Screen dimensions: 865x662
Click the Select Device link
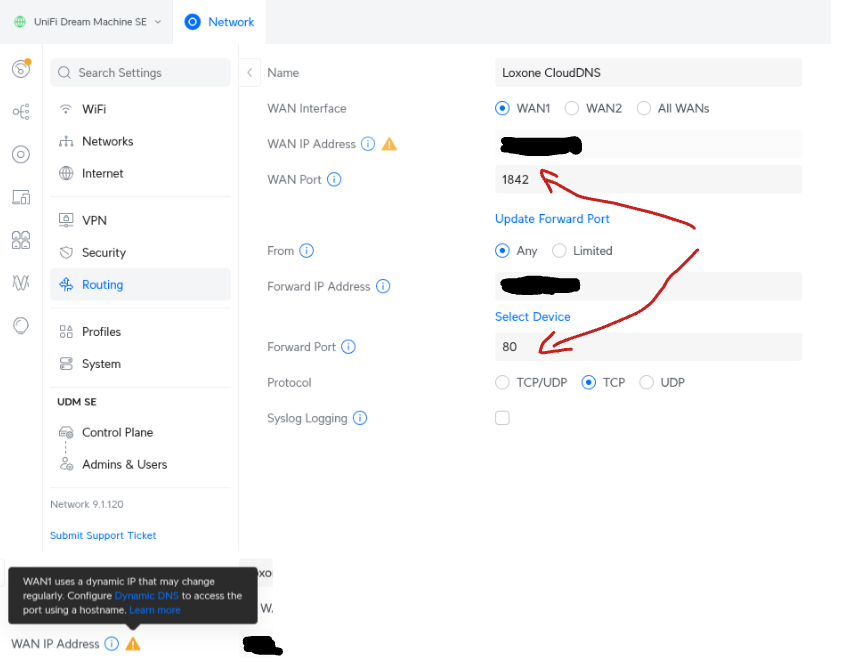click(532, 317)
